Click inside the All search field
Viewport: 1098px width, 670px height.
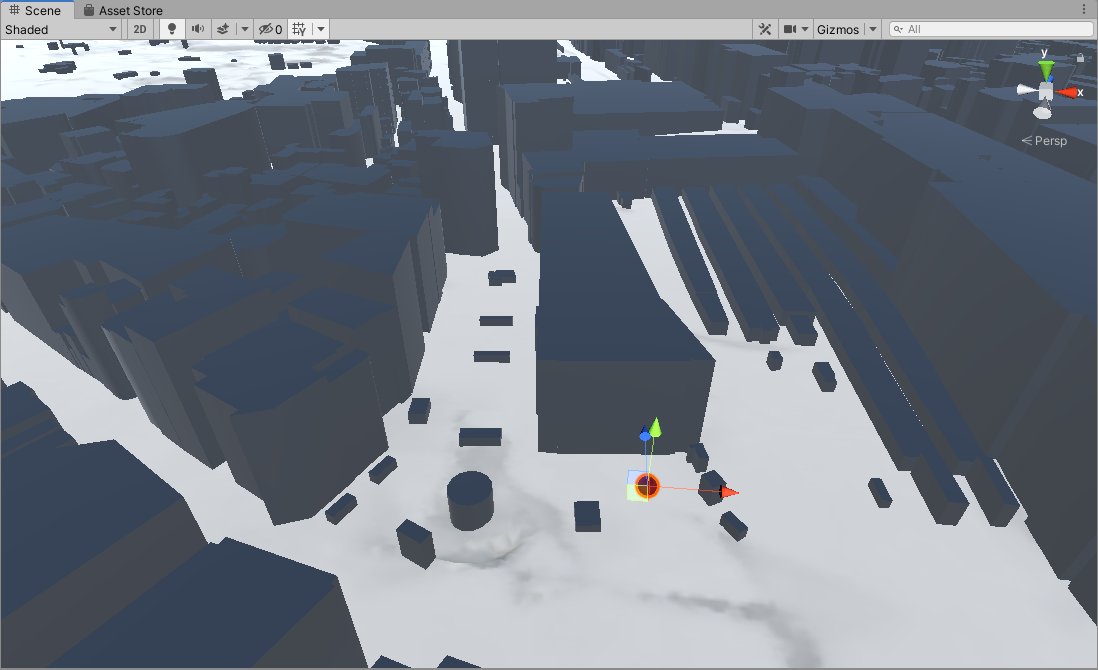click(x=990, y=29)
